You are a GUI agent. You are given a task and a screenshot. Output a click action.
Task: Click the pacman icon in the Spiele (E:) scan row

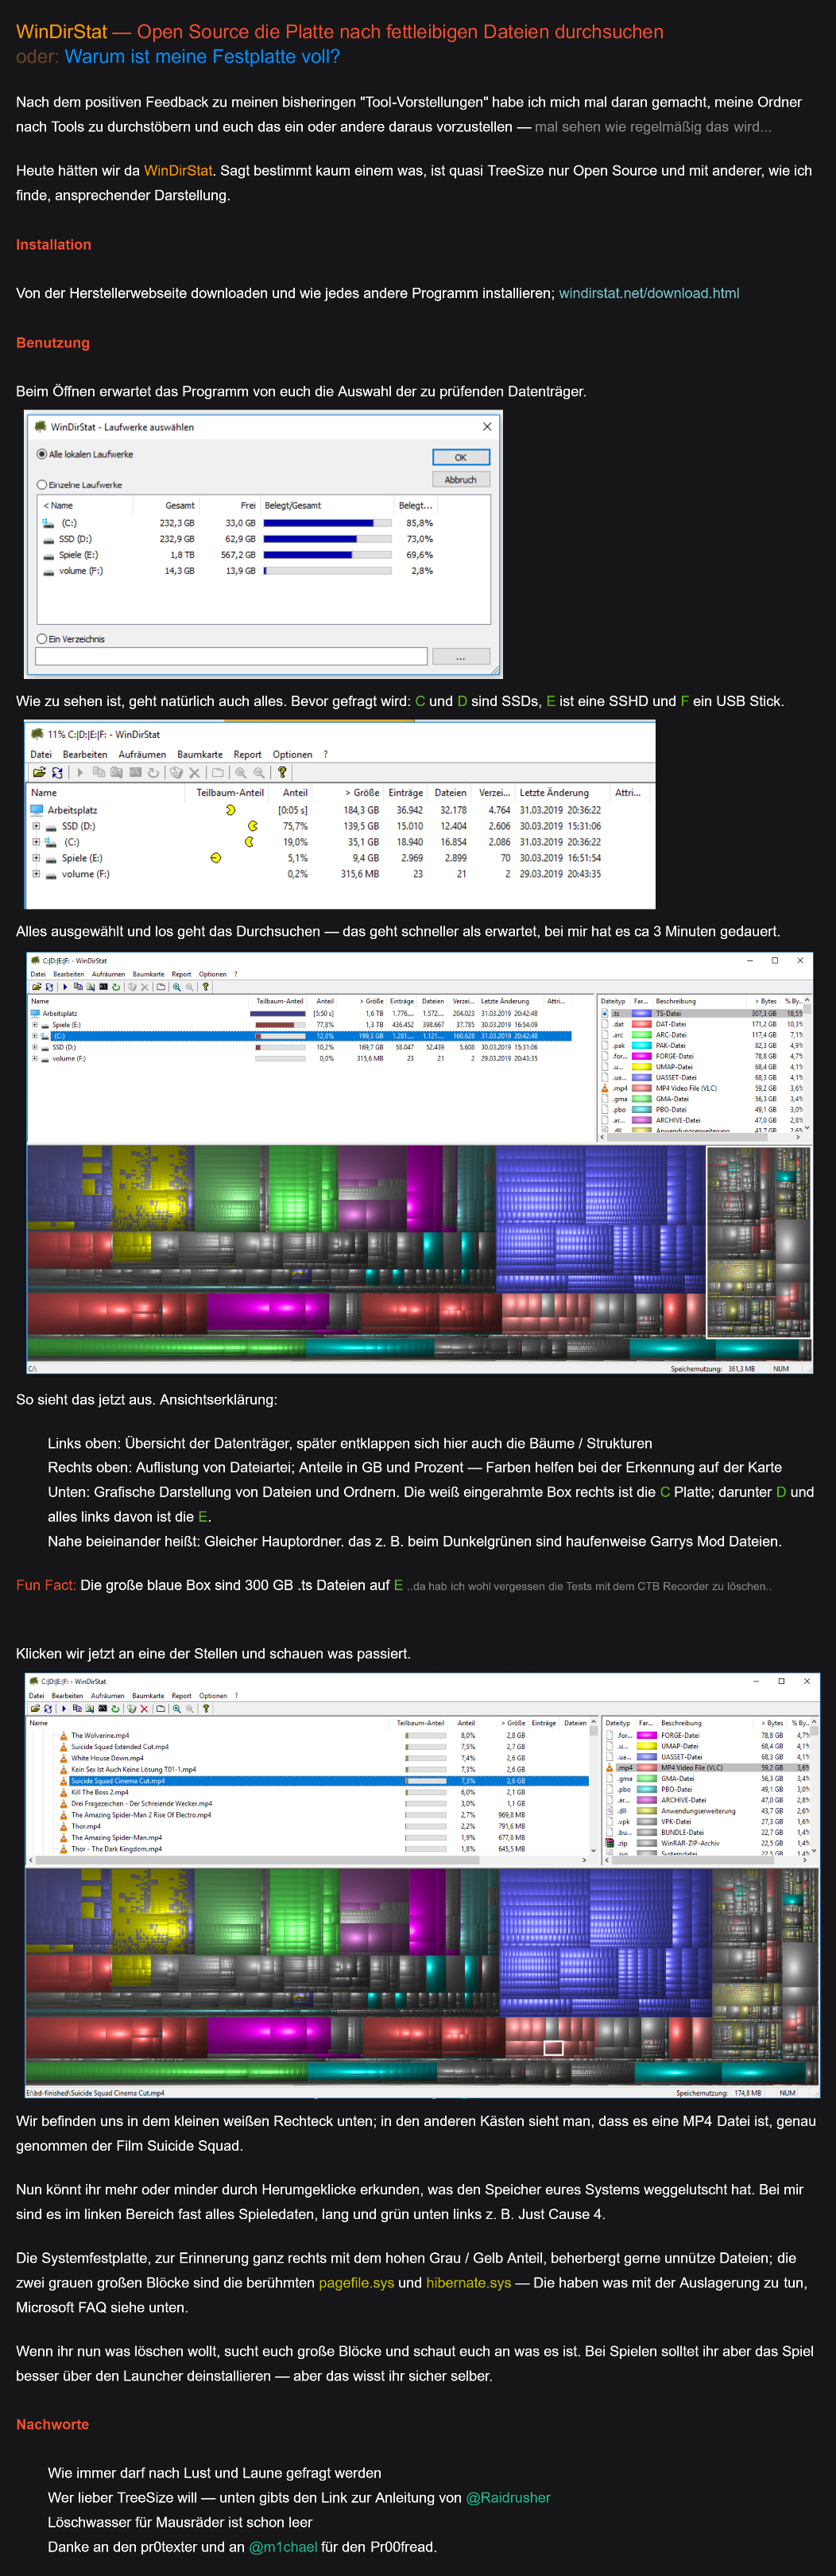tap(215, 858)
